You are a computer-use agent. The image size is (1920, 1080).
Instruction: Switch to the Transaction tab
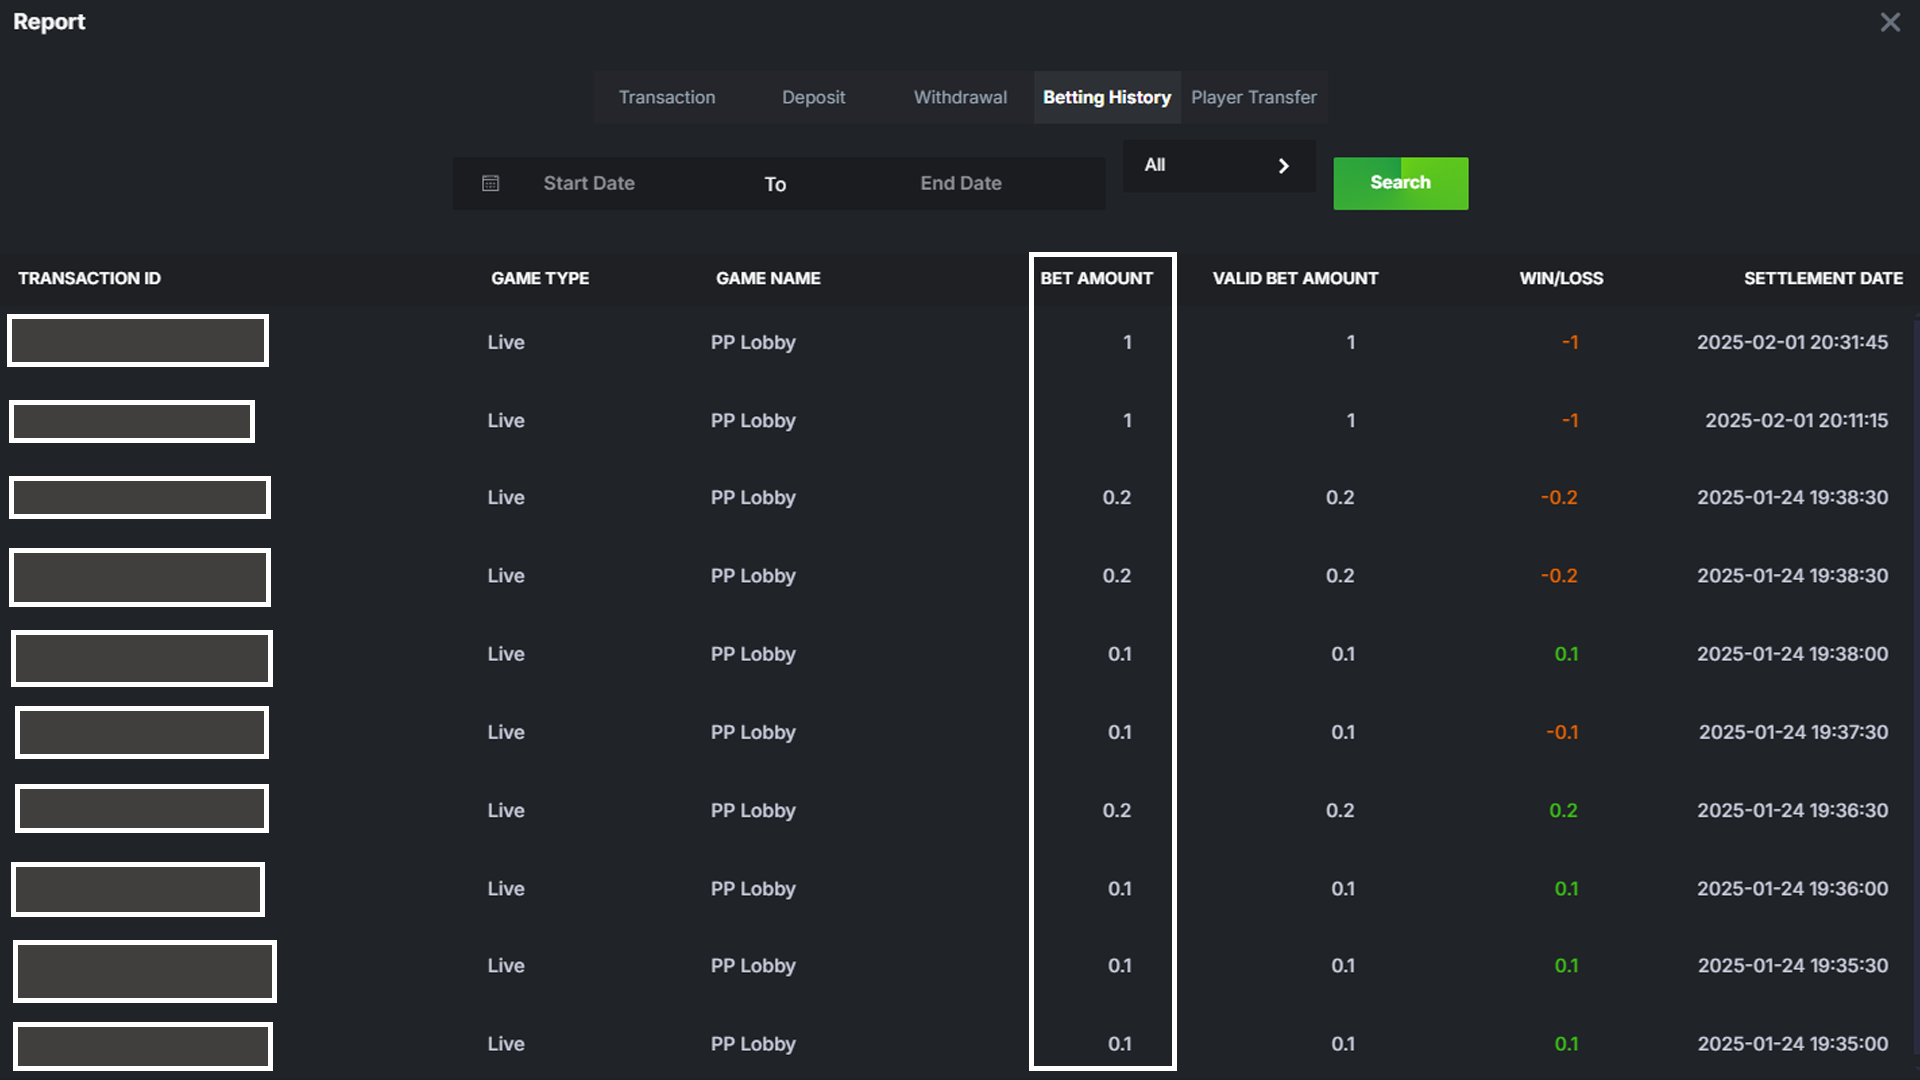coord(667,97)
